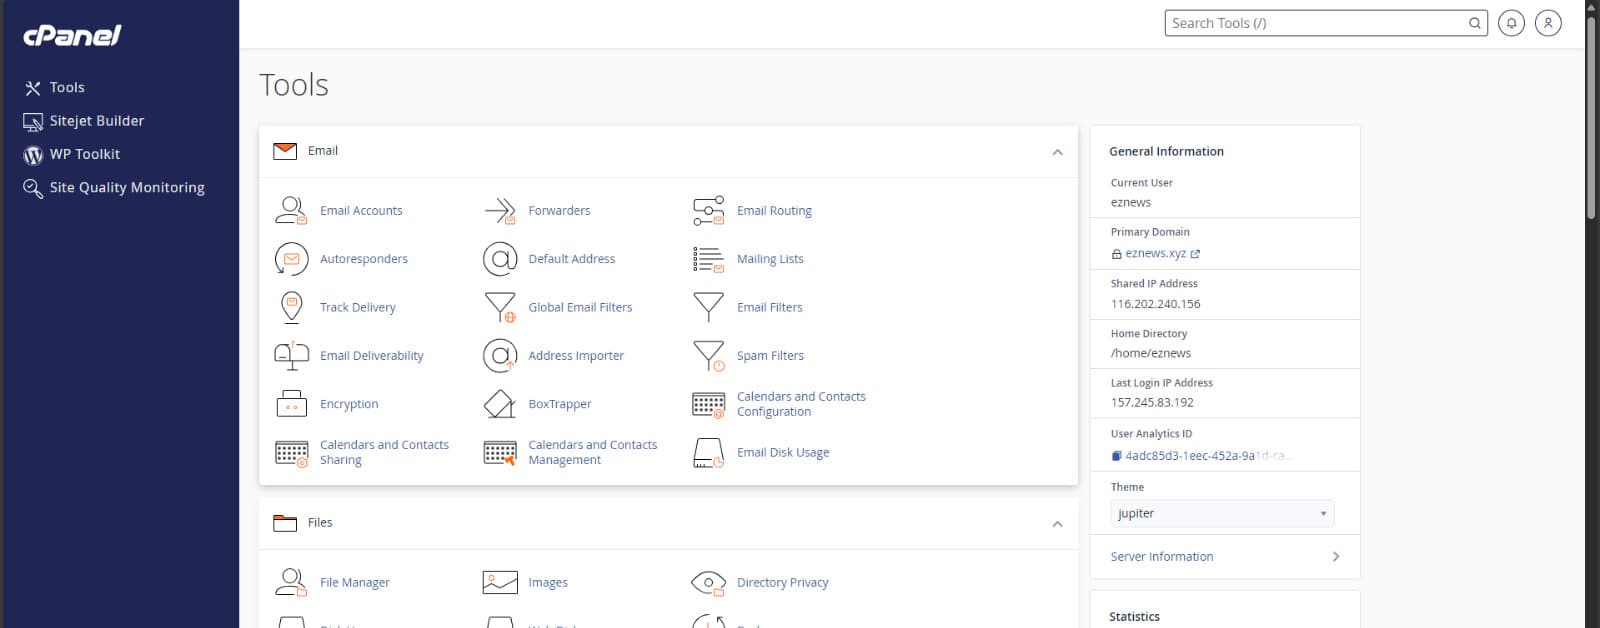Open the Forwarders arrow icon
Screen dimensions: 1600x628
(499, 210)
